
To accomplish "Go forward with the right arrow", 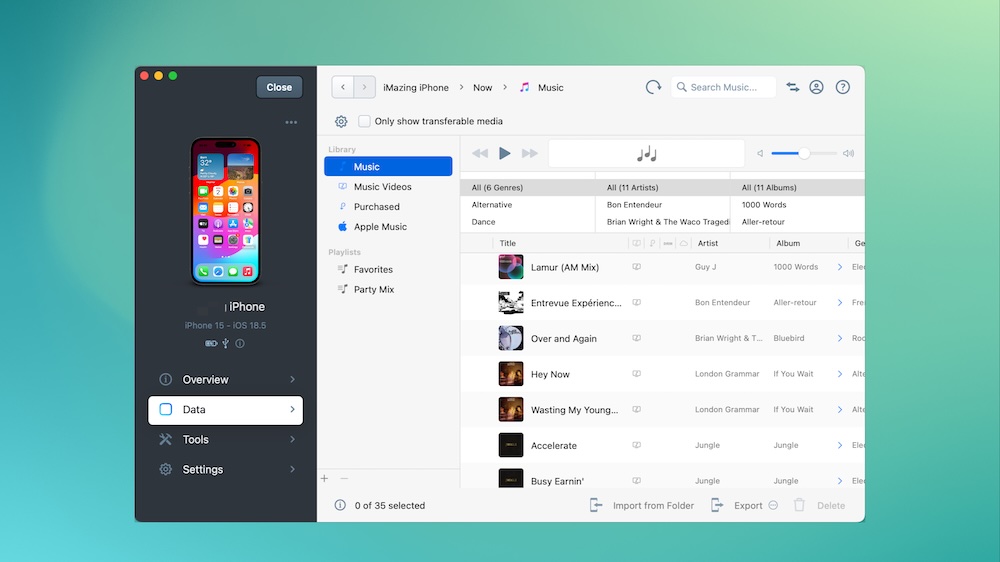I will pos(364,87).
